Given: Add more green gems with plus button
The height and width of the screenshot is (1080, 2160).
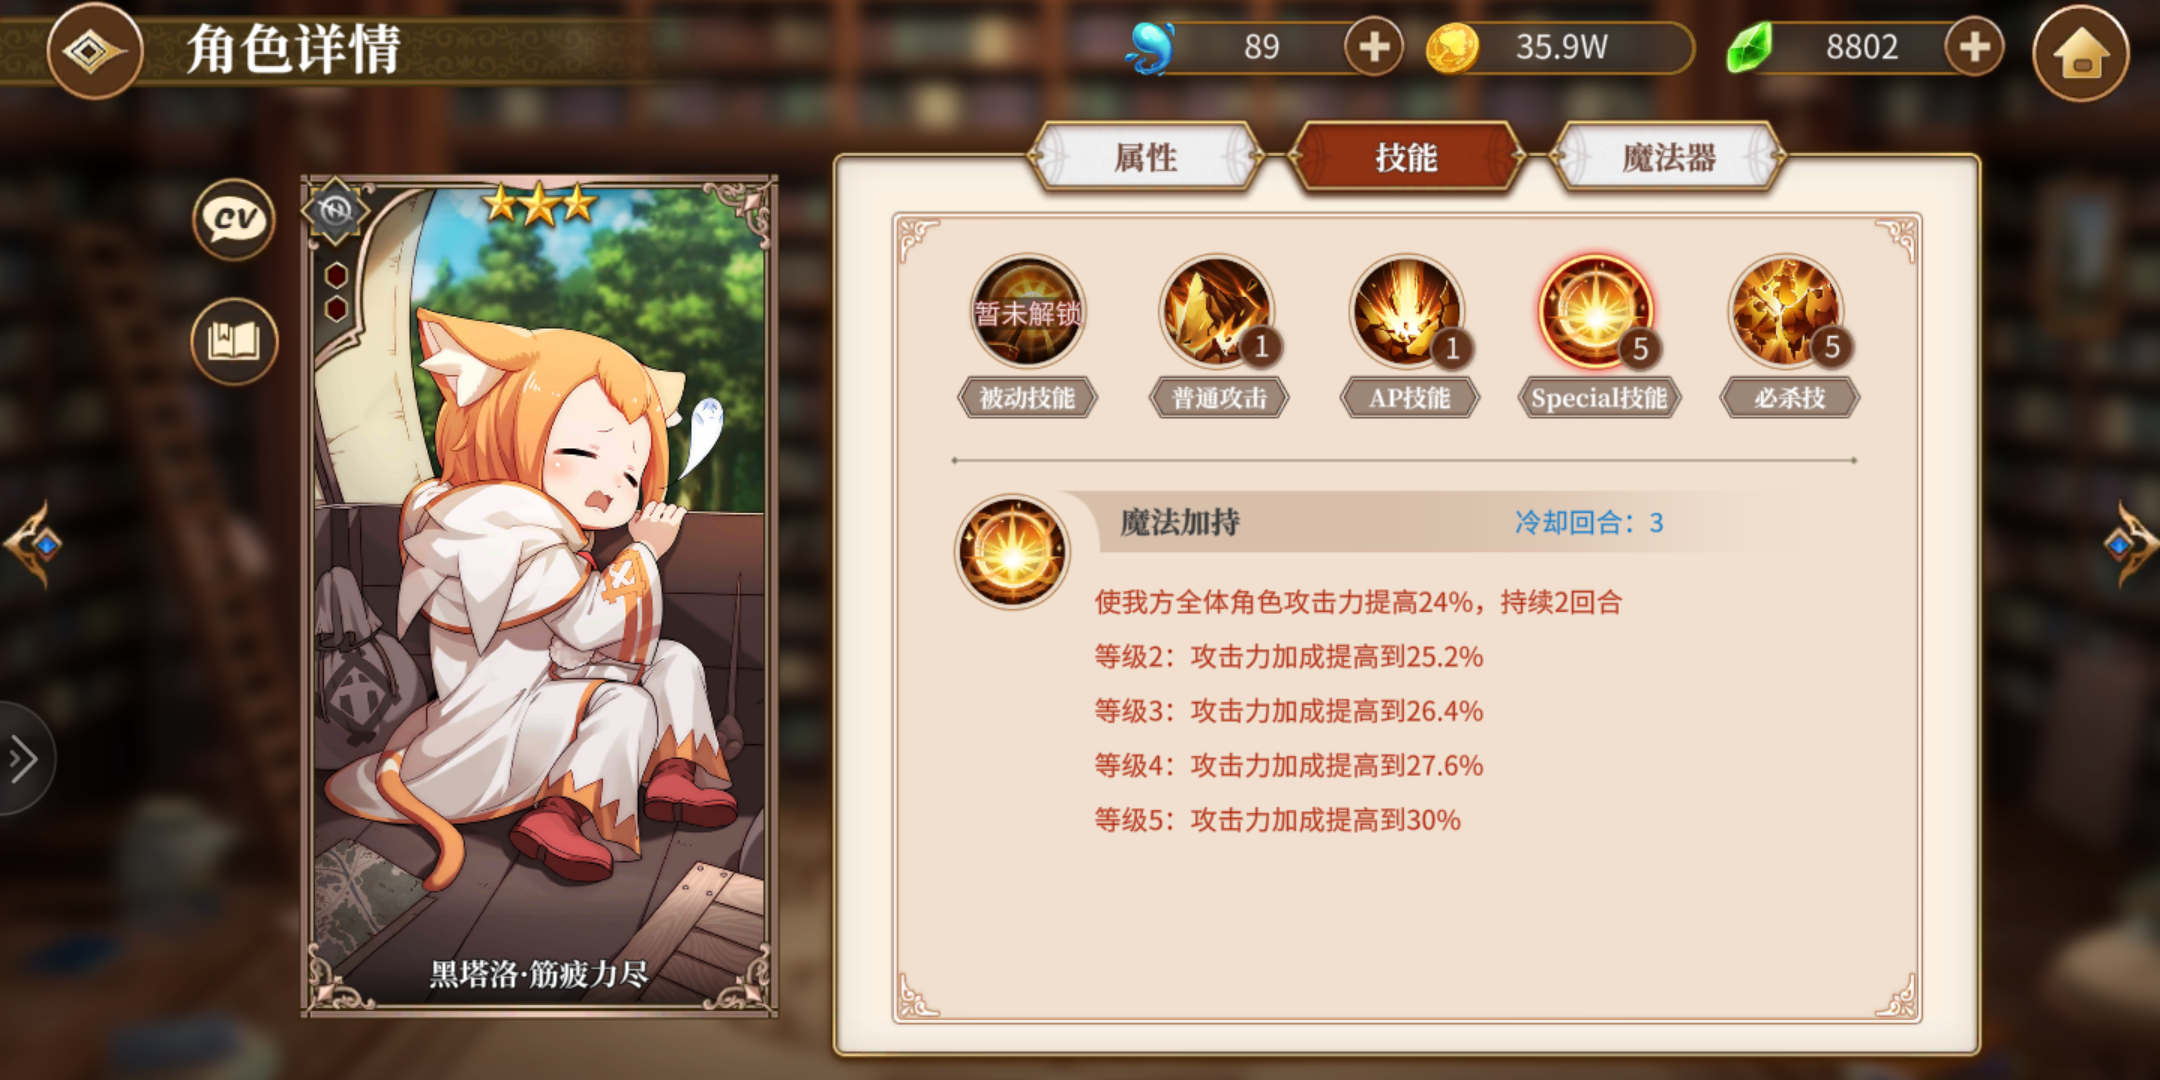Looking at the screenshot, I should [1974, 47].
